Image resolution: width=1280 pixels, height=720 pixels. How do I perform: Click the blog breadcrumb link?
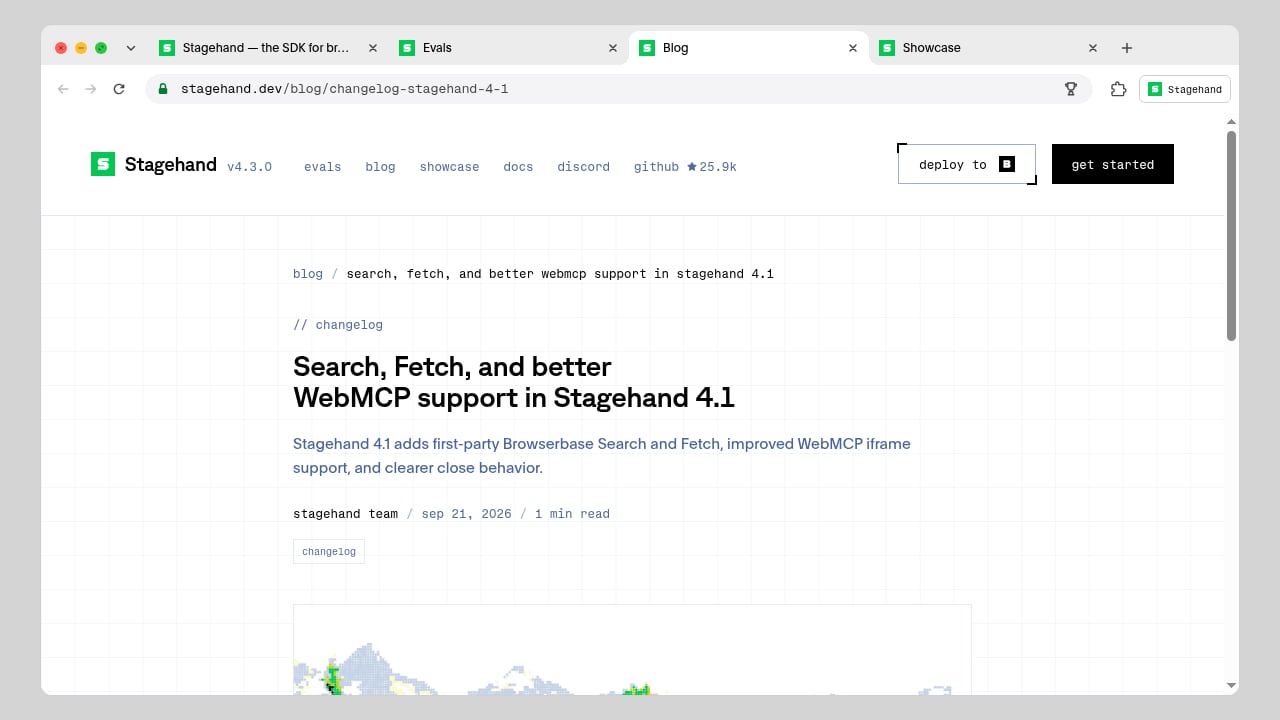tap(308, 274)
